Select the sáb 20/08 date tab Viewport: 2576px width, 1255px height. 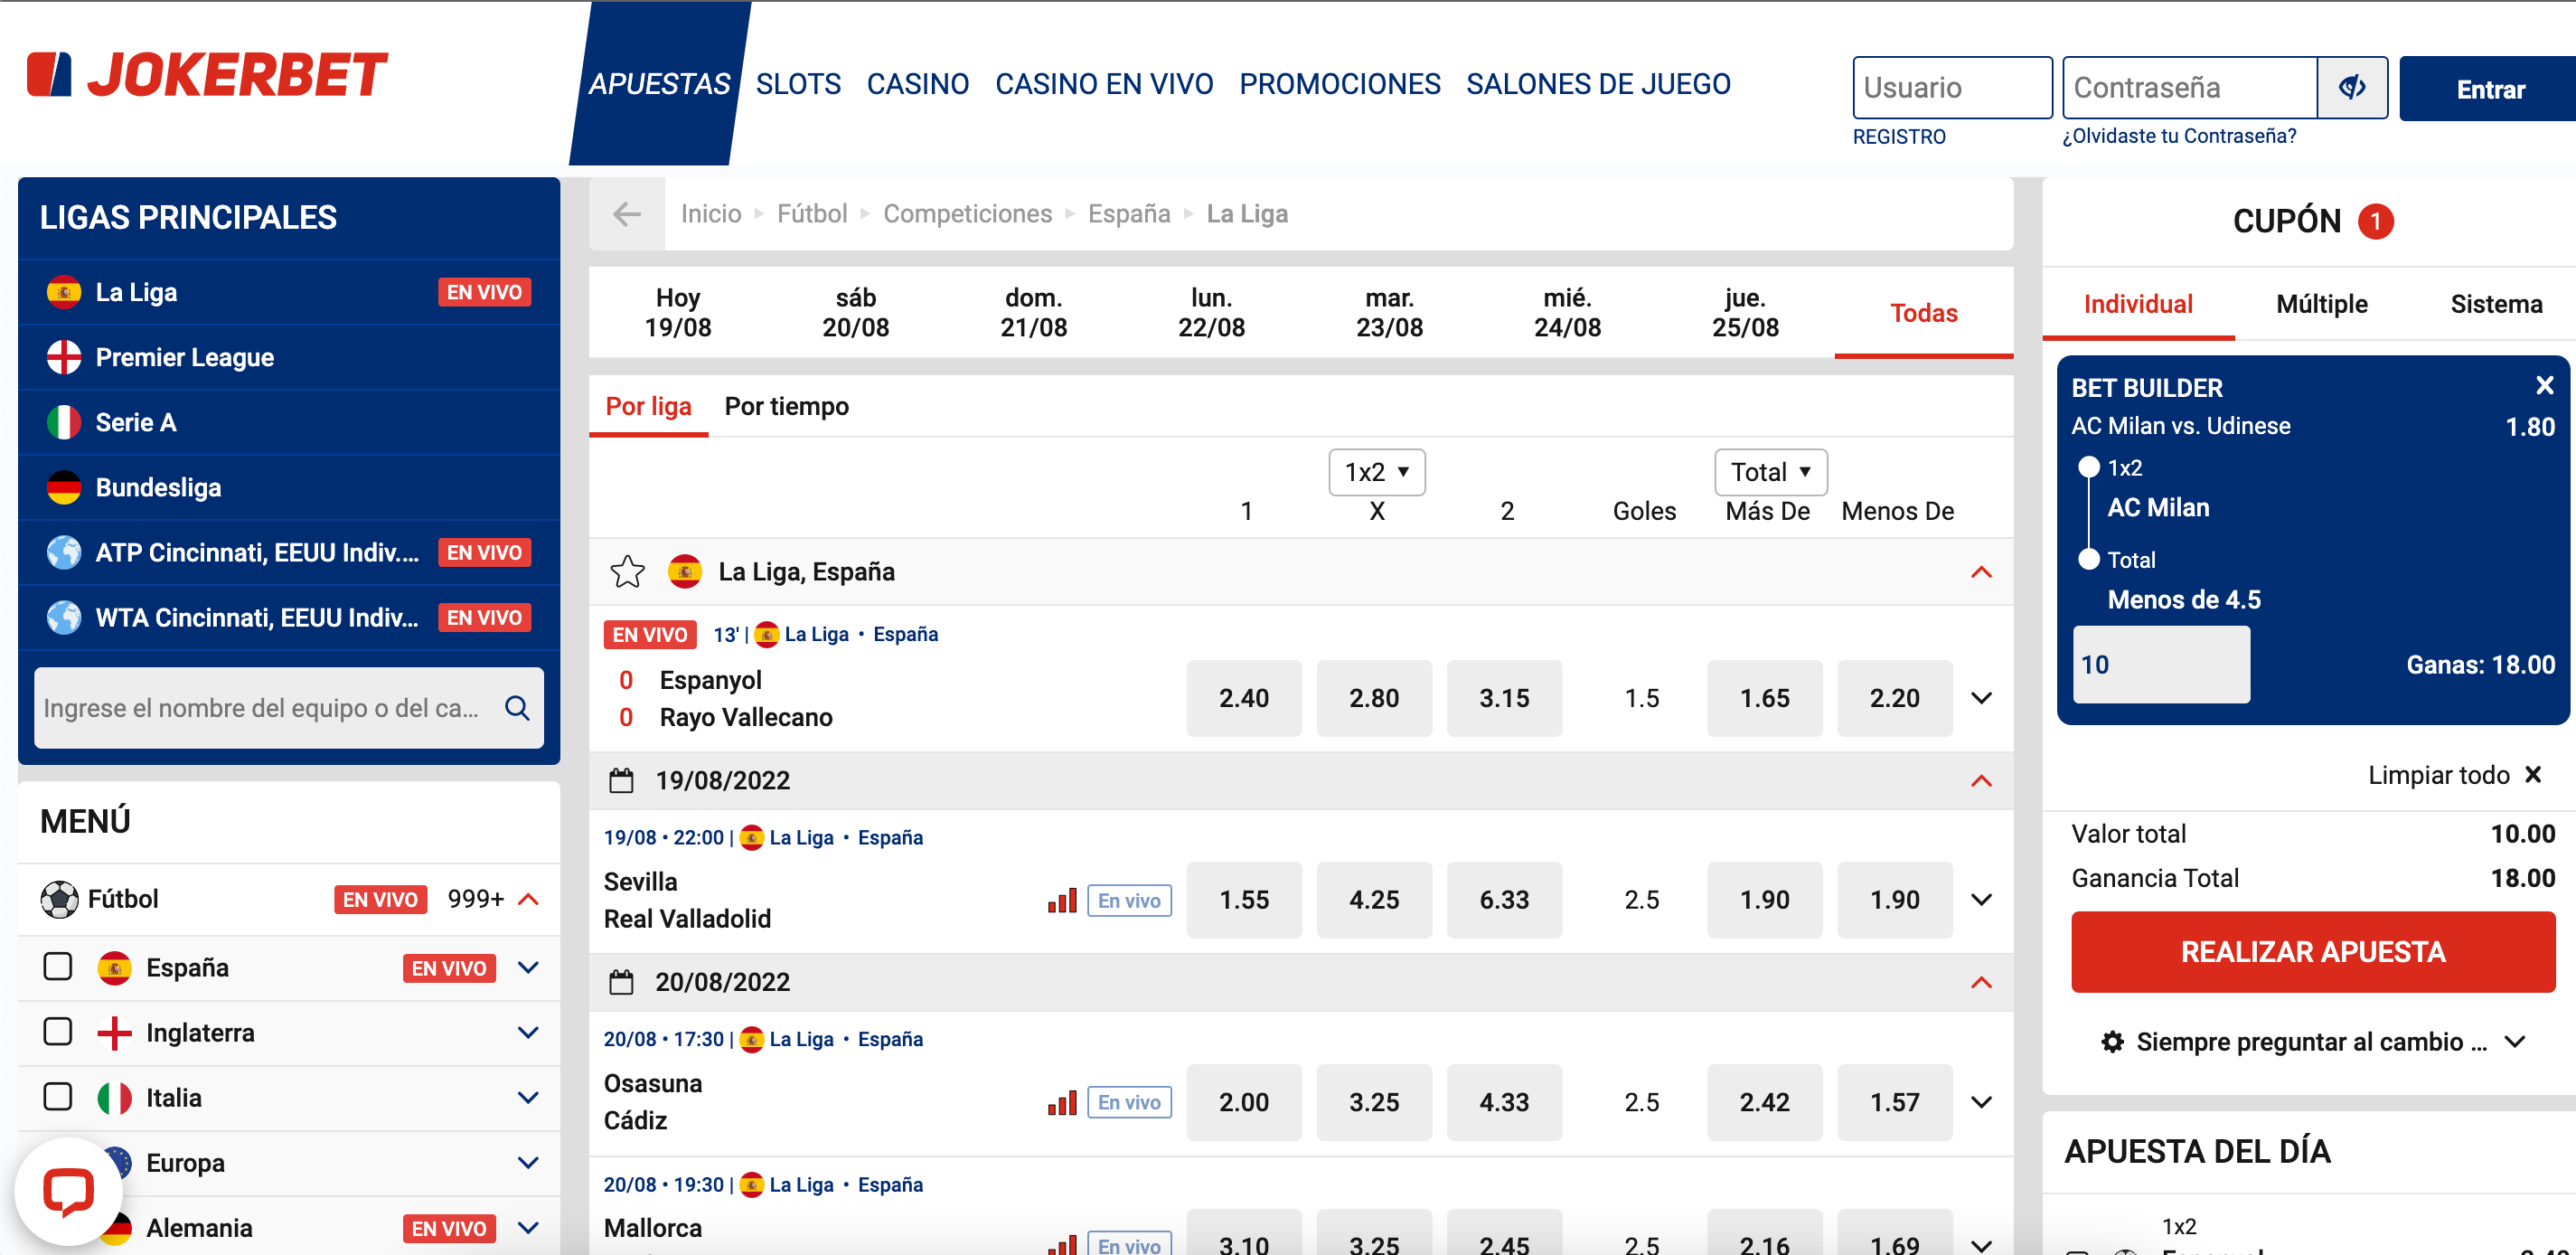tap(855, 312)
